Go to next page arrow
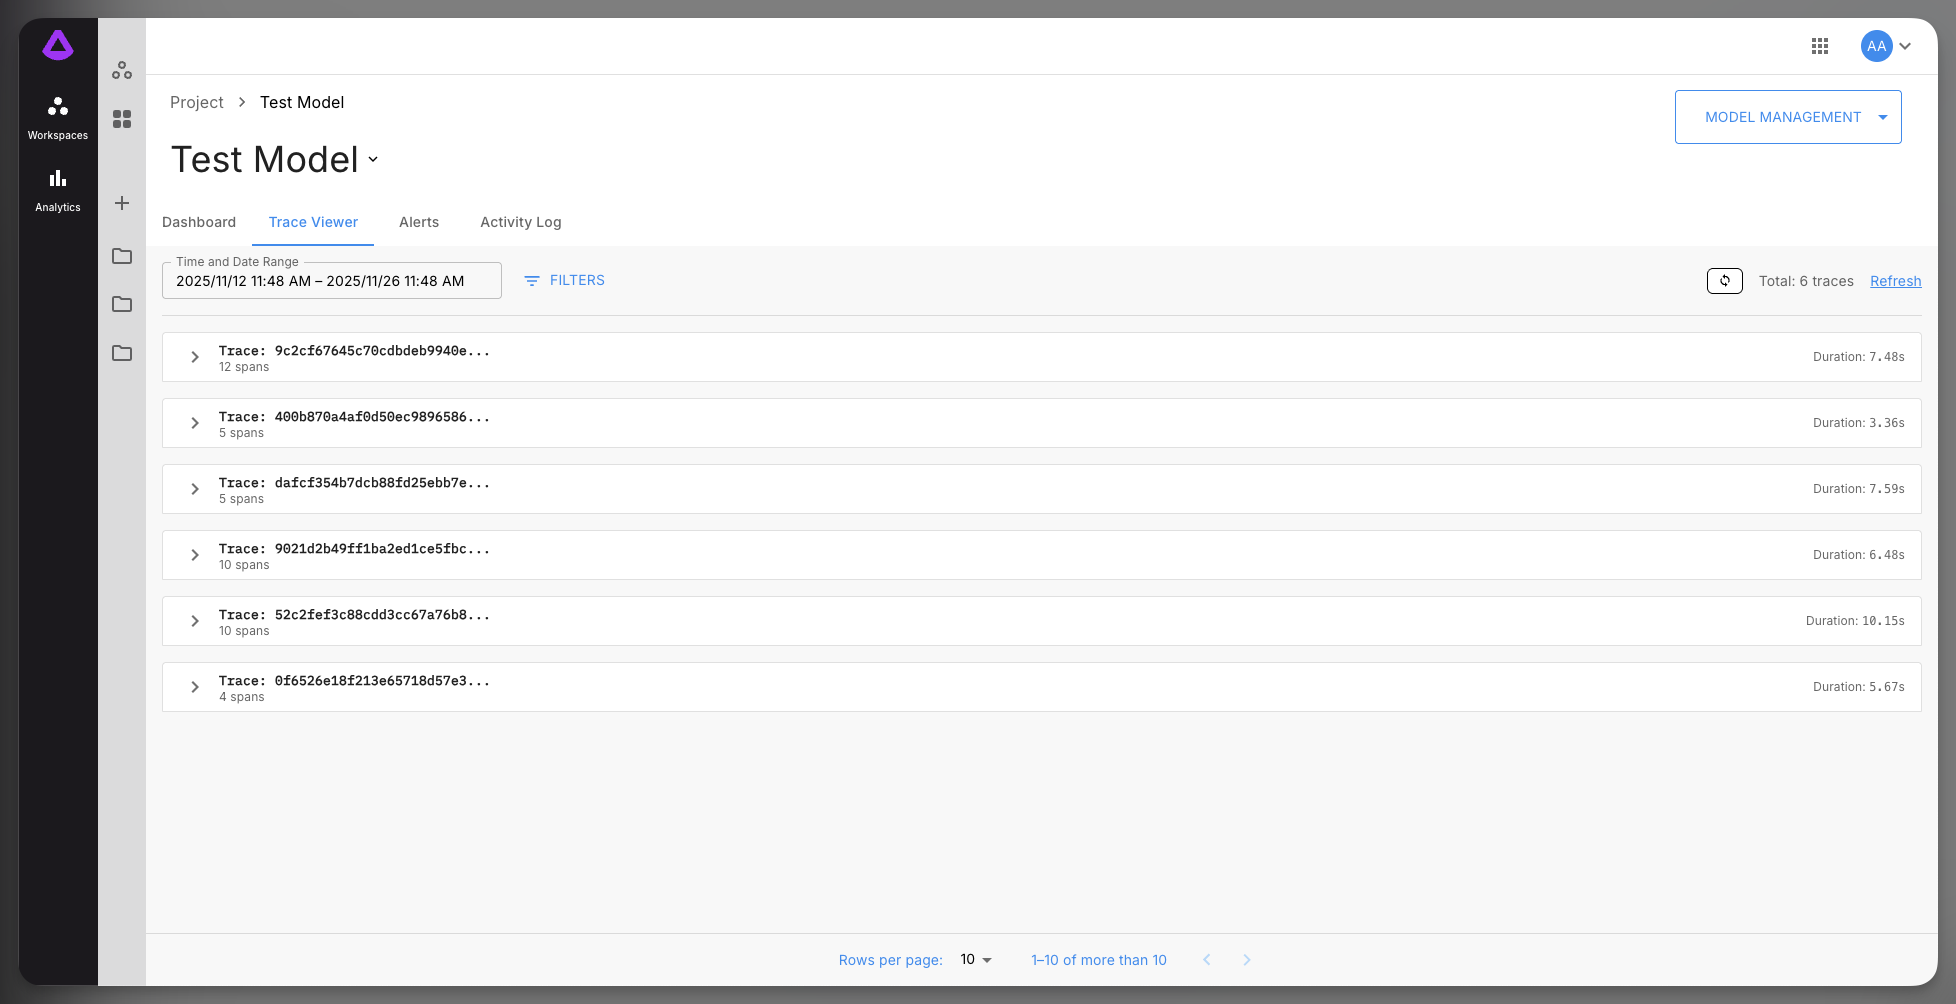The height and width of the screenshot is (1004, 1956). (x=1247, y=960)
